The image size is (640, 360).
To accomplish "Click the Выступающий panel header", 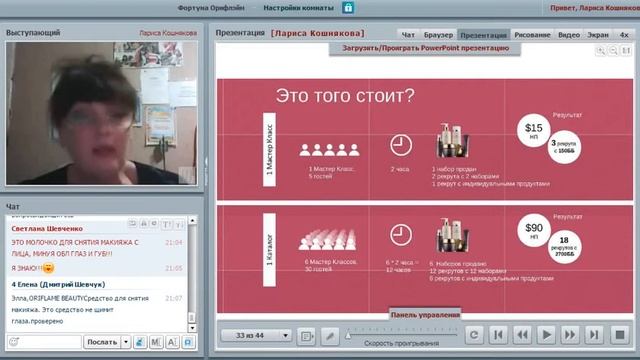I will [33, 33].
